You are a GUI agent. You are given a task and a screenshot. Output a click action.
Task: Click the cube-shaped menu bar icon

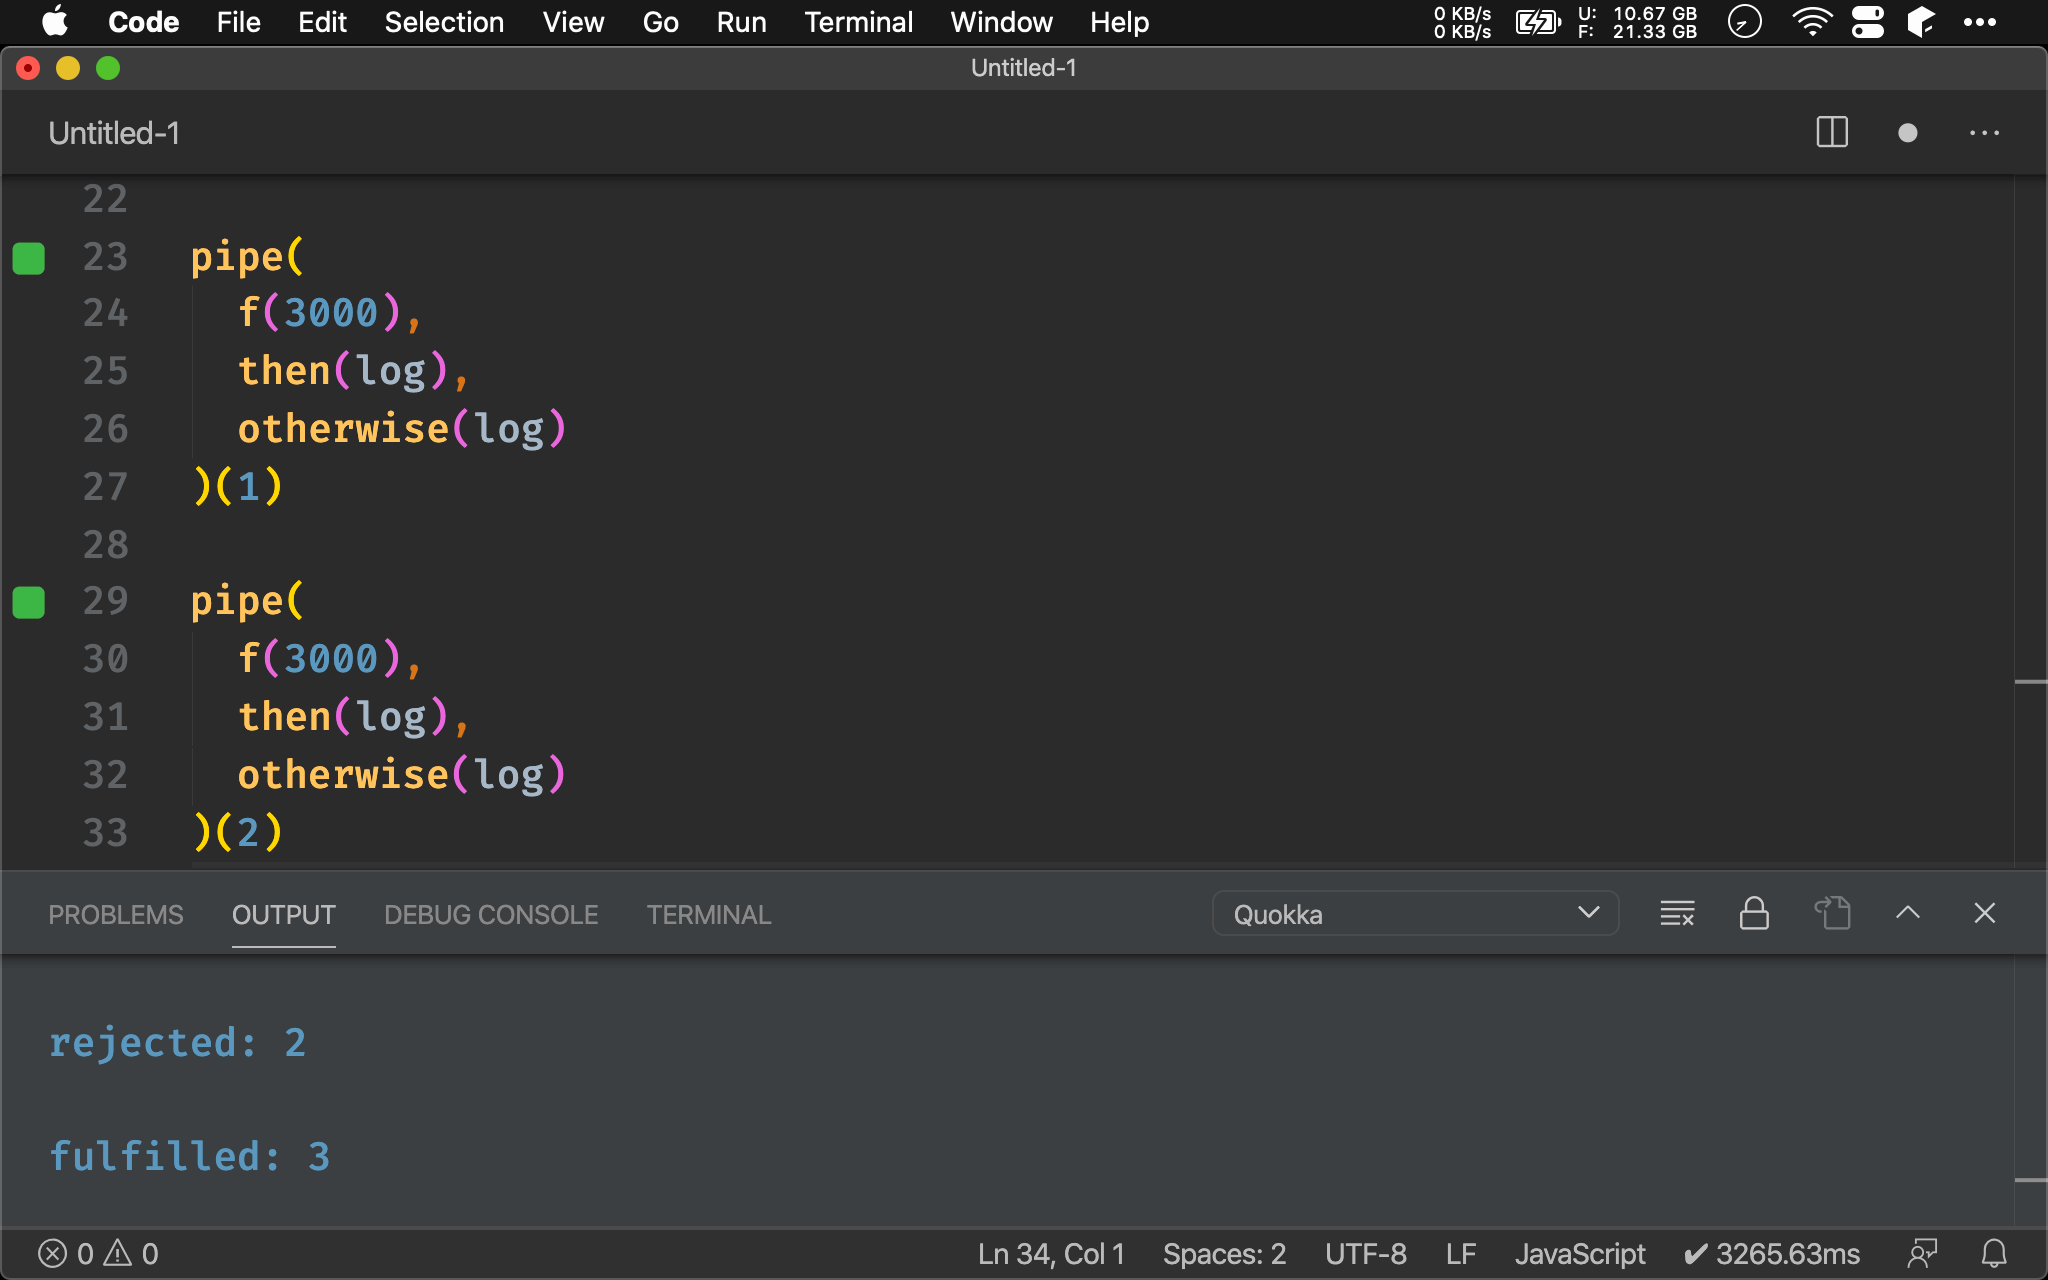coord(1921,22)
